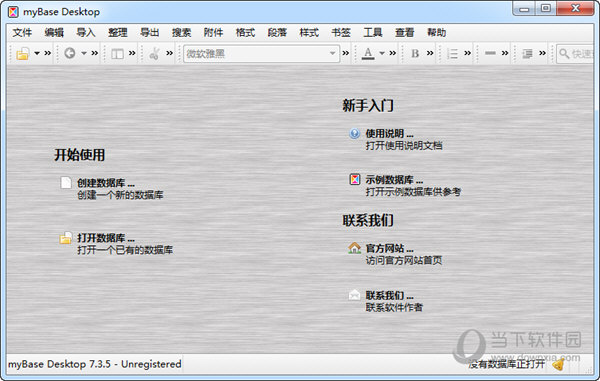Visit the 官方网站 ... link
The image size is (600, 381).
click(x=390, y=248)
